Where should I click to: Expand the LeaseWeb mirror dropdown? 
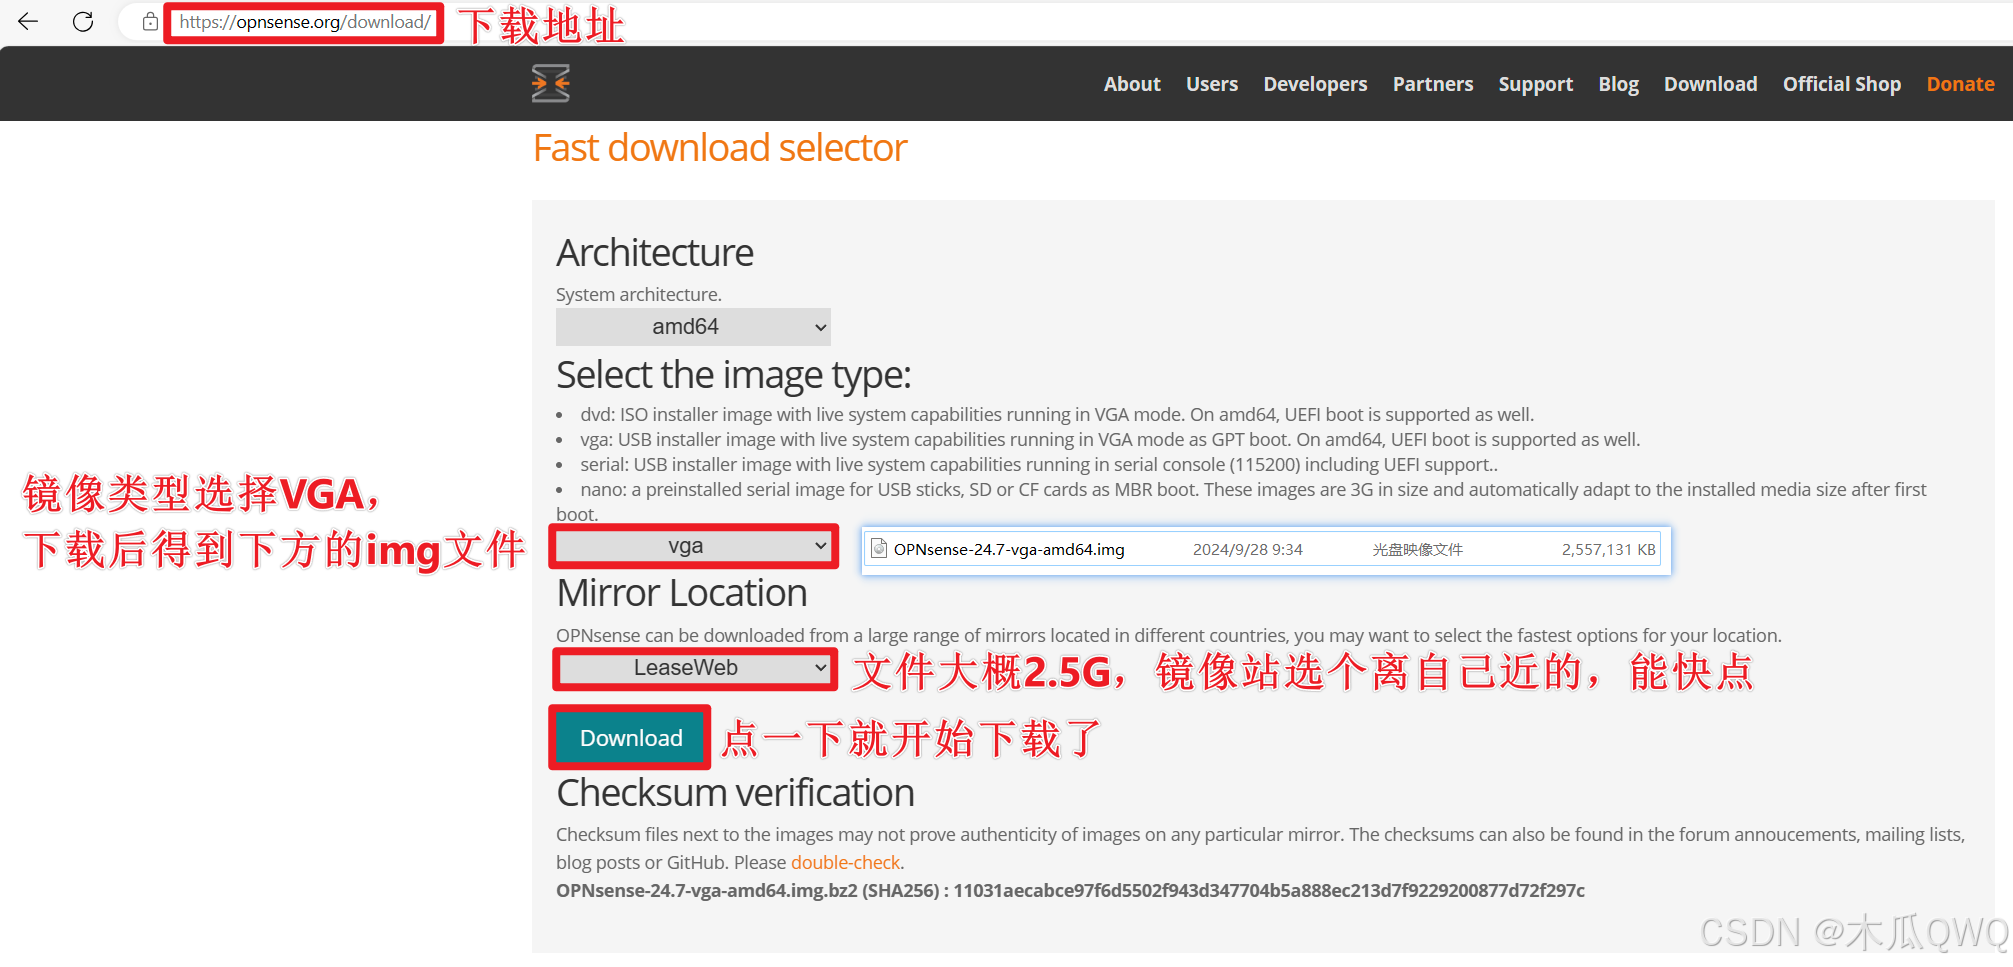695,668
